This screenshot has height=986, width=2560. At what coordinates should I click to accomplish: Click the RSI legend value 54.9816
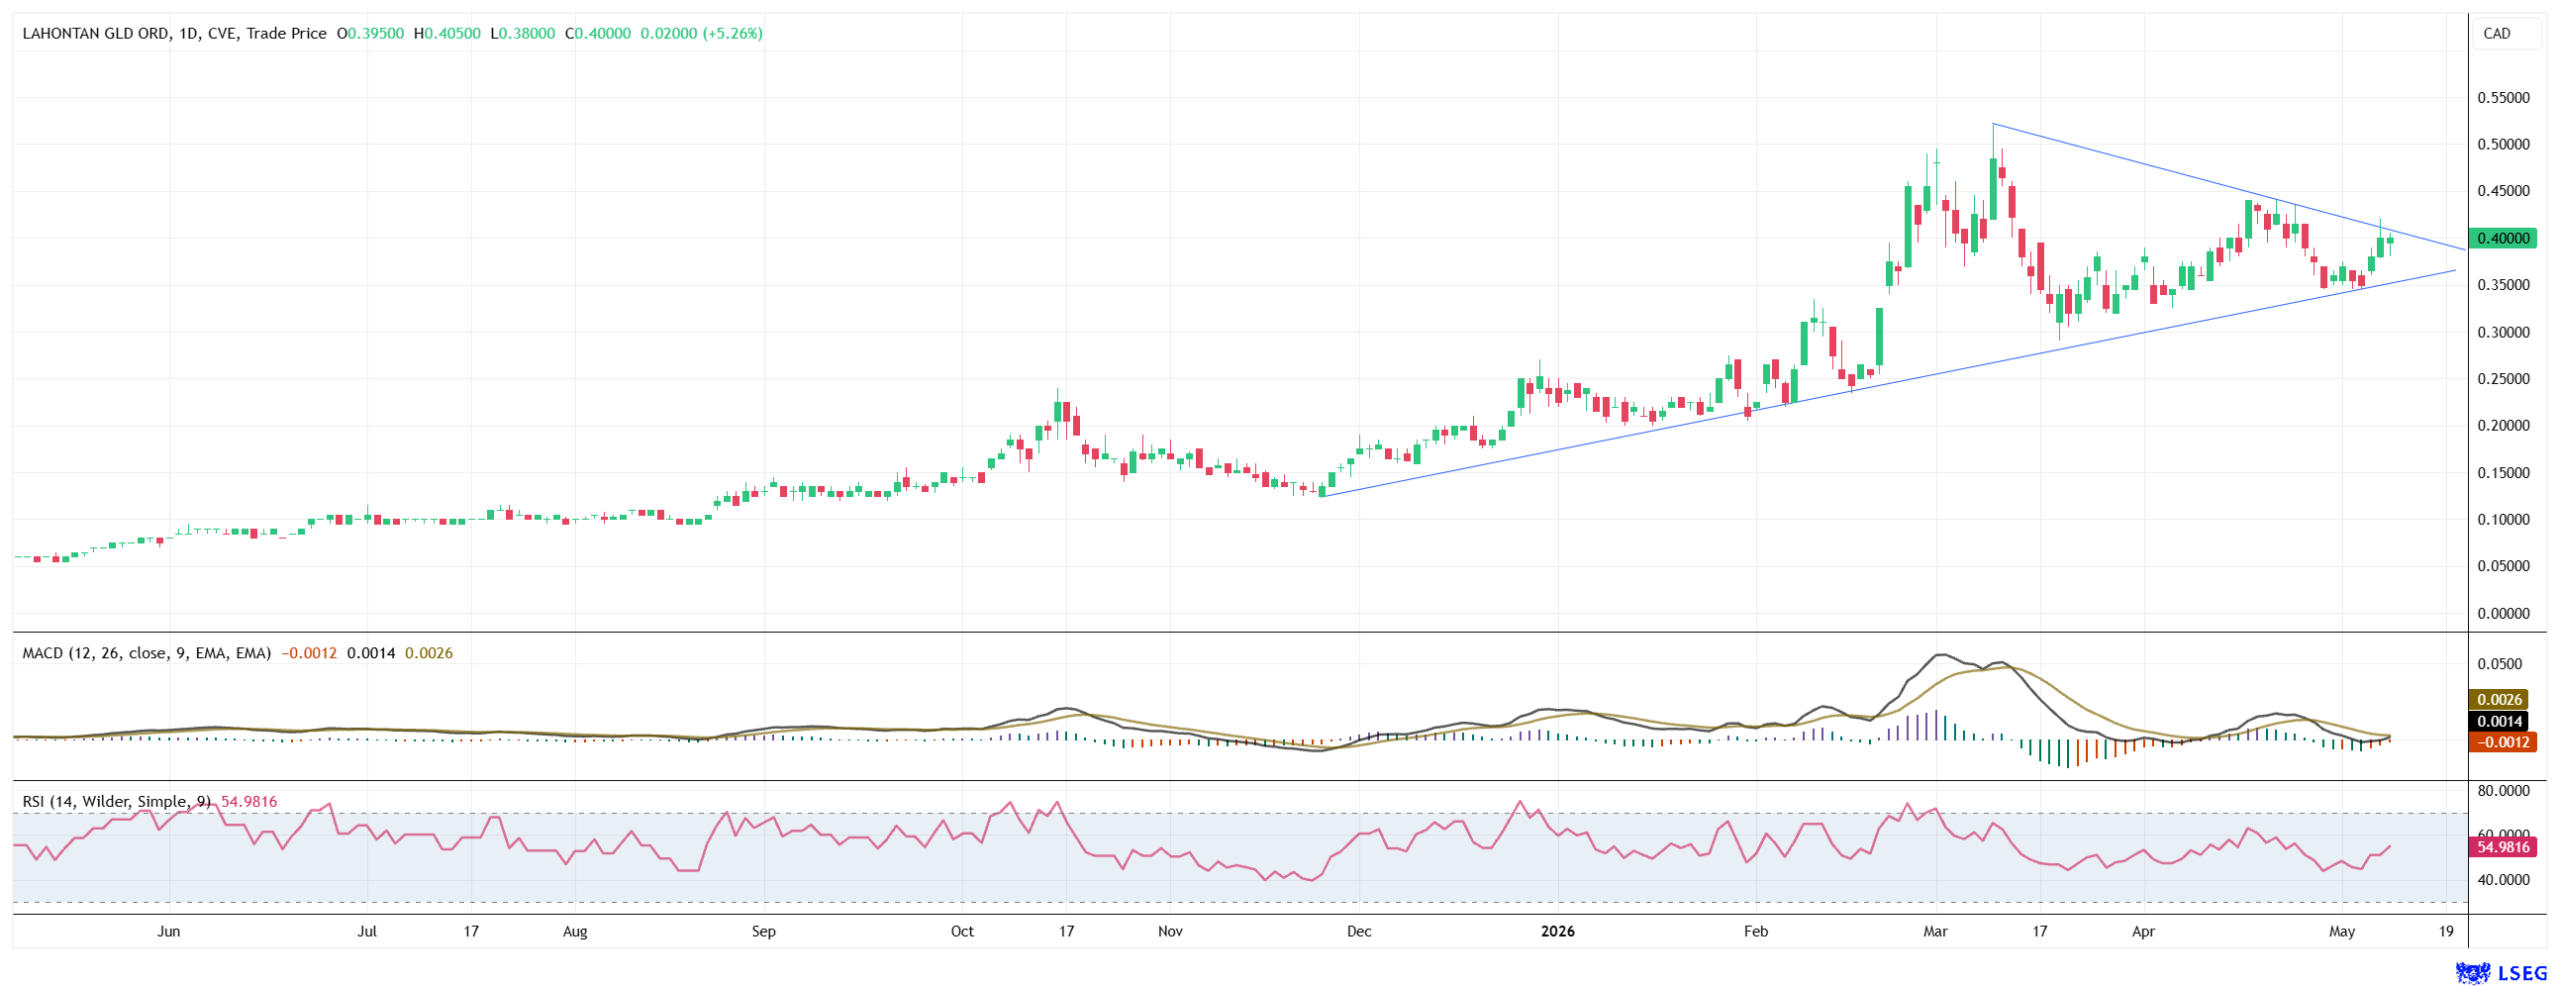coord(249,802)
